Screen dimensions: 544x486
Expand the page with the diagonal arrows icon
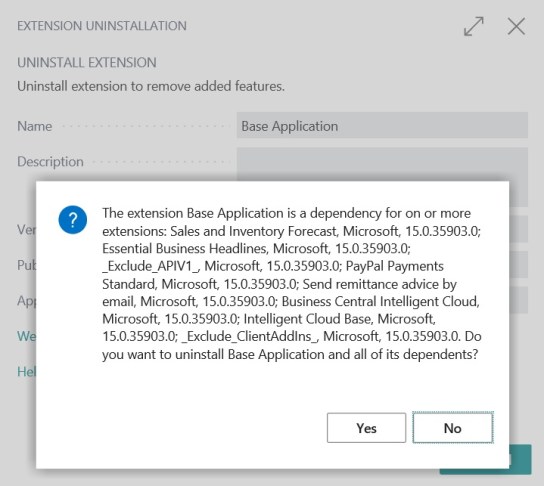(474, 26)
